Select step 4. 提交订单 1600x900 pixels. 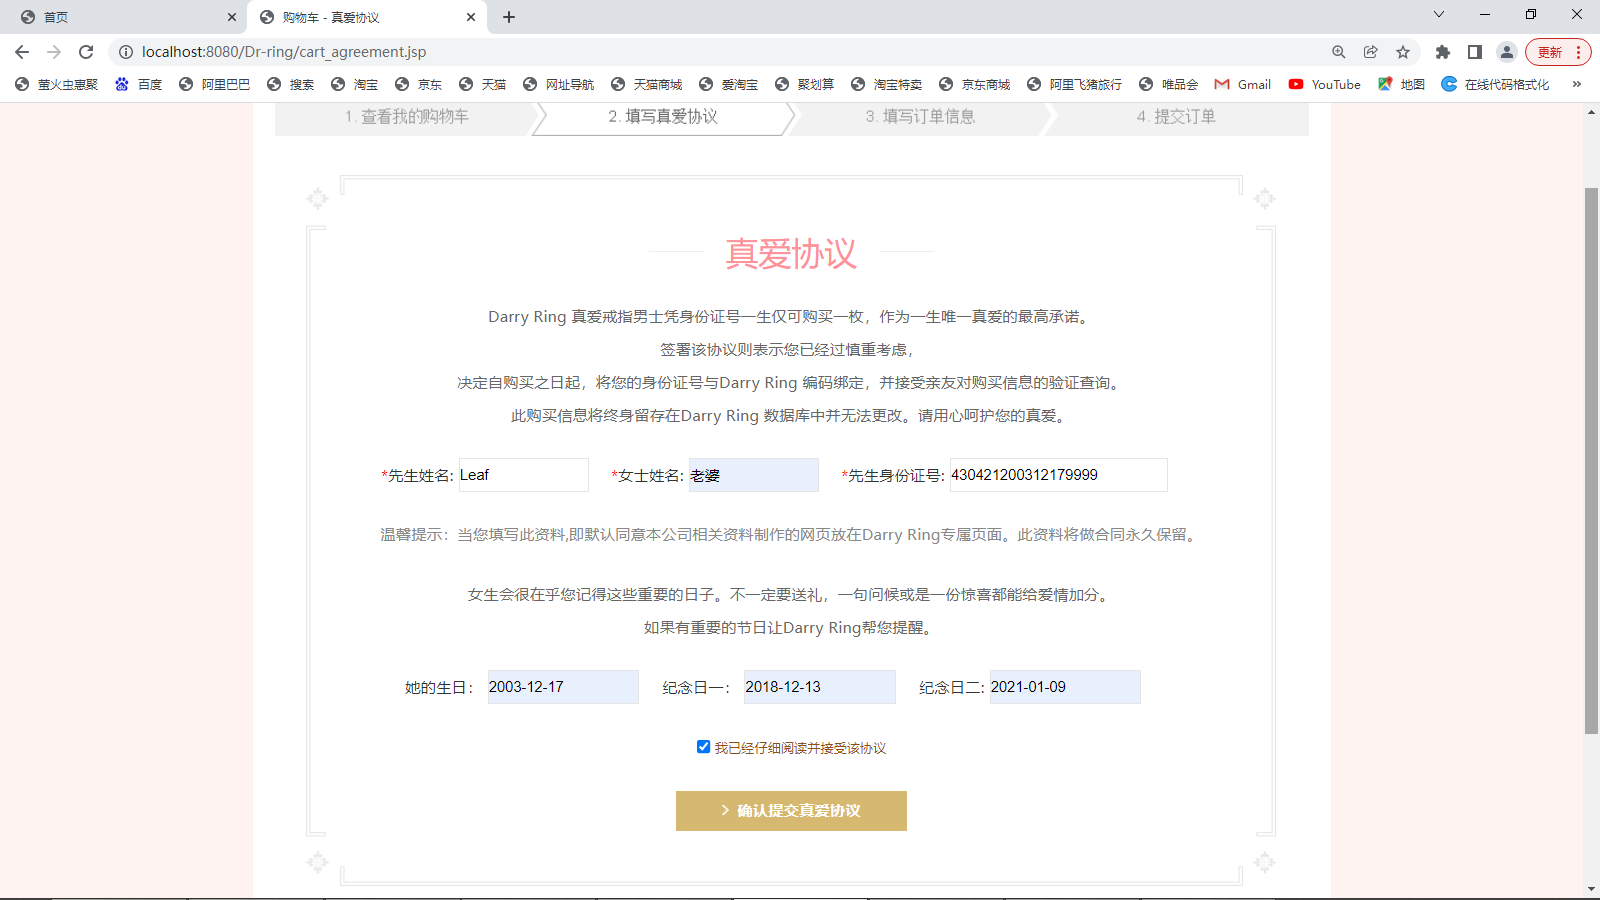tap(1176, 117)
